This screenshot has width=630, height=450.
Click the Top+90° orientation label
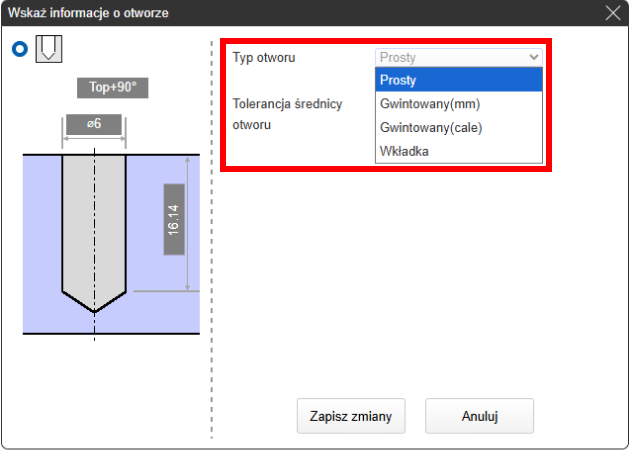coord(112,88)
